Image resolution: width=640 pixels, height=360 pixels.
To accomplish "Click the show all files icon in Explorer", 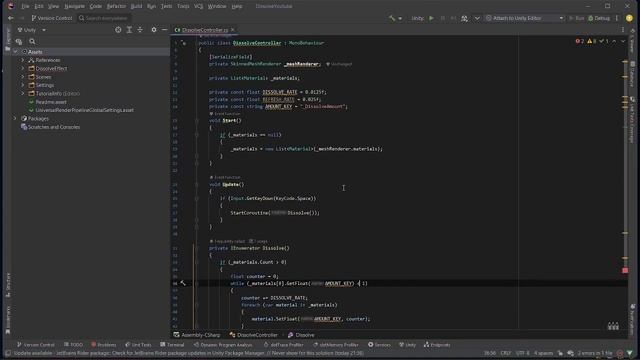I will 19,41.
